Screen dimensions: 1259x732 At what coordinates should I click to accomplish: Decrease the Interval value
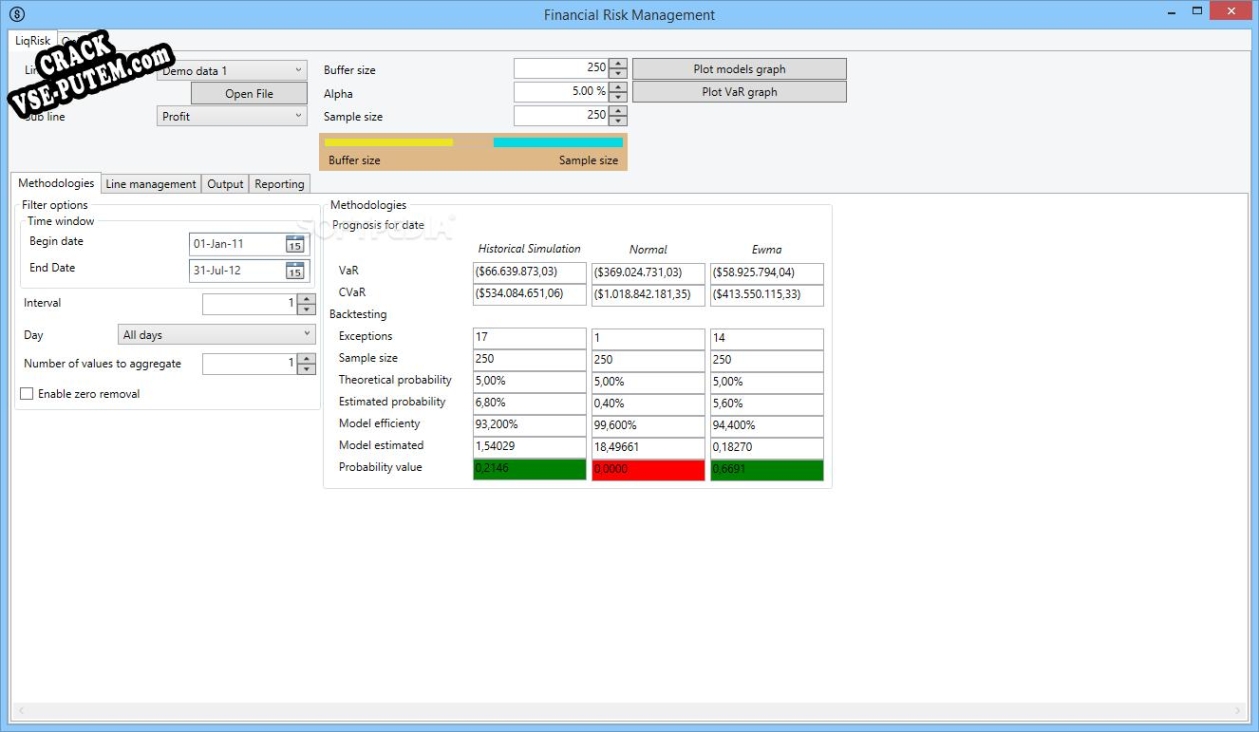click(x=307, y=309)
